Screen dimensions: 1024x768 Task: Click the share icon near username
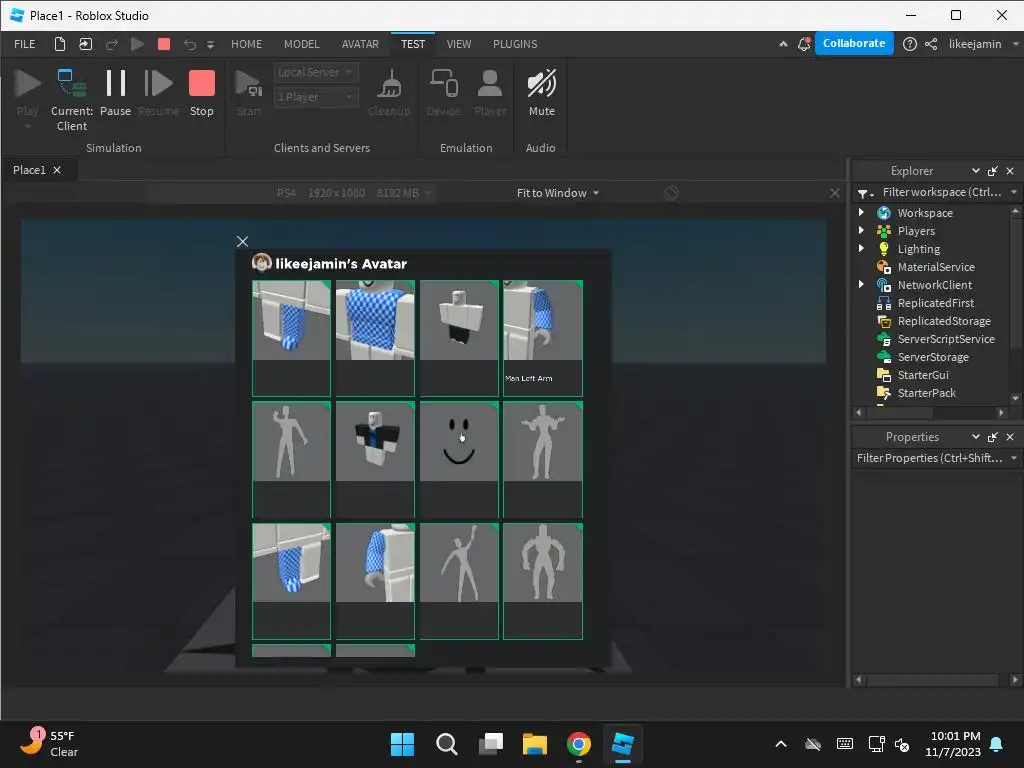point(931,44)
